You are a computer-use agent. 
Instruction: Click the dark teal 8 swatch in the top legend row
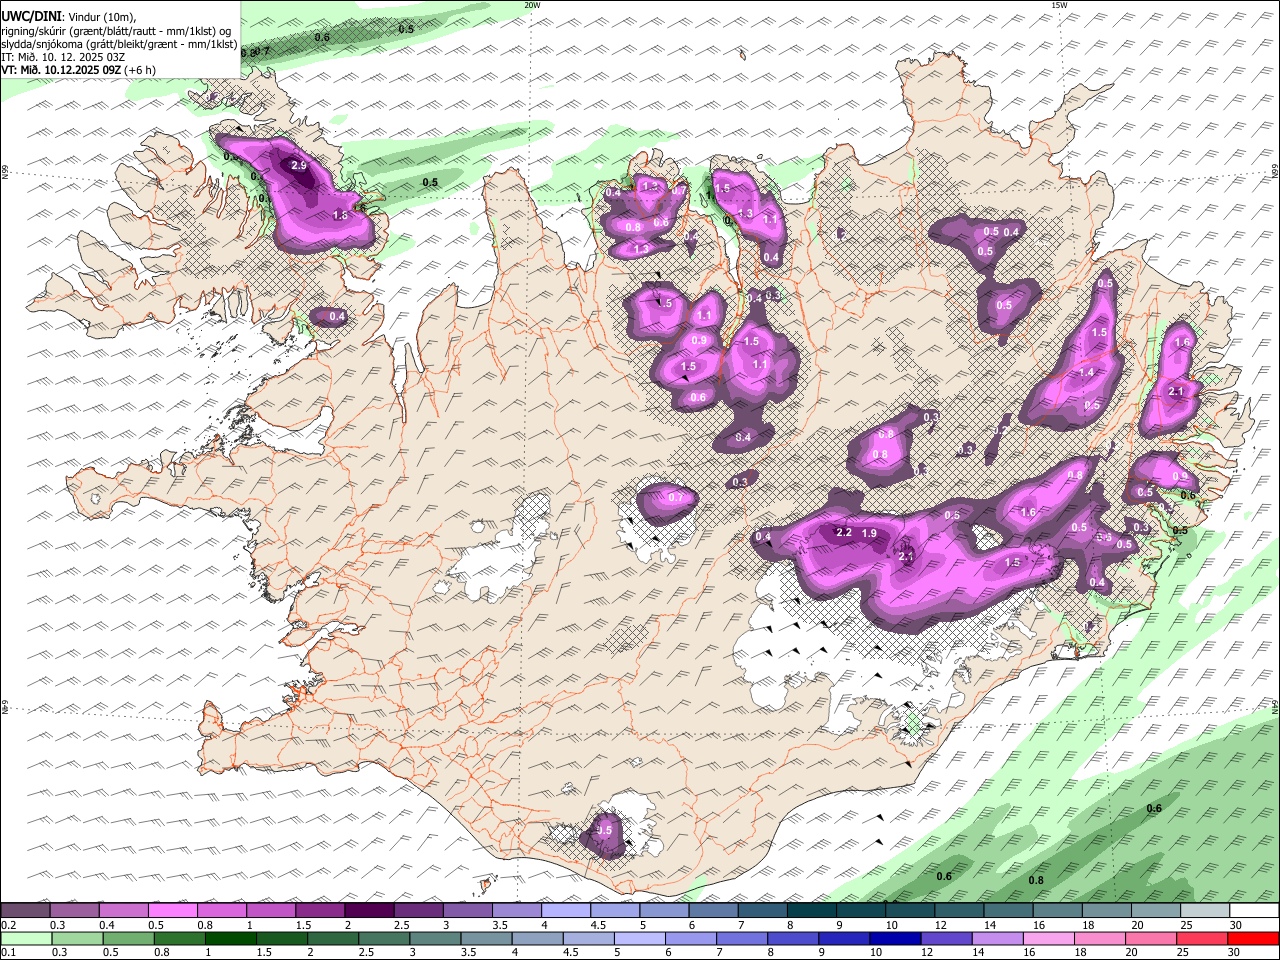(x=811, y=911)
